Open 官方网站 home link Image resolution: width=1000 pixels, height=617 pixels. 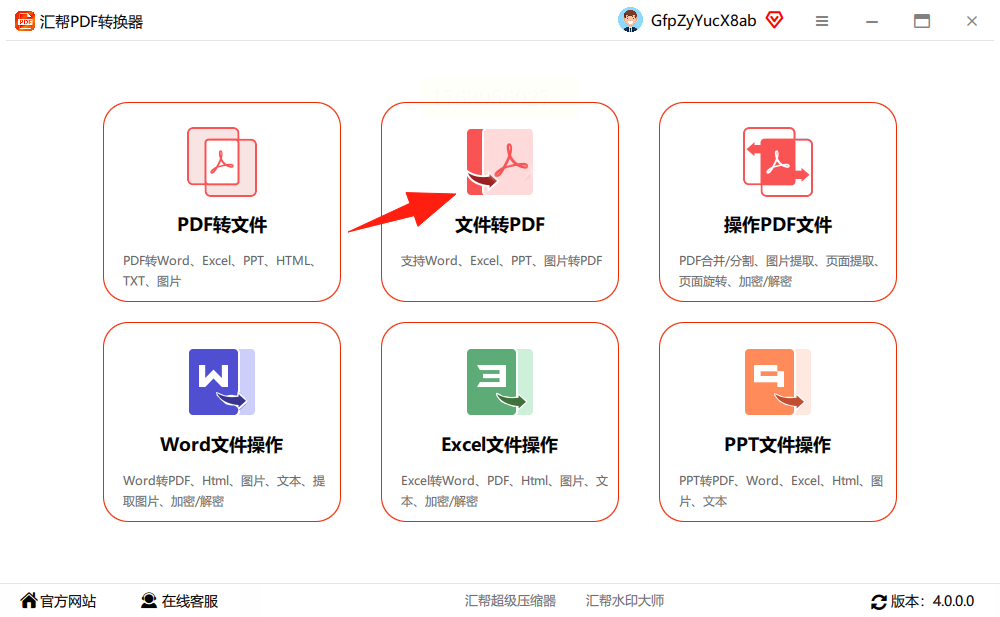58,600
